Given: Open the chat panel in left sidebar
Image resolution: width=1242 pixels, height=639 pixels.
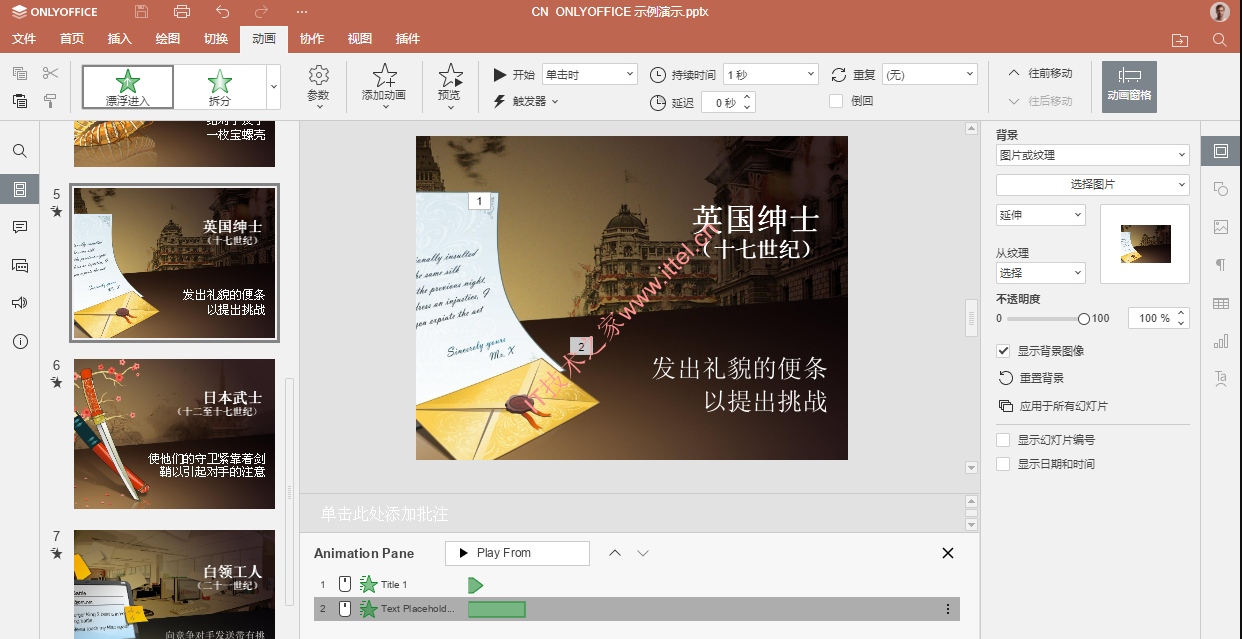Looking at the screenshot, I should pos(20,265).
